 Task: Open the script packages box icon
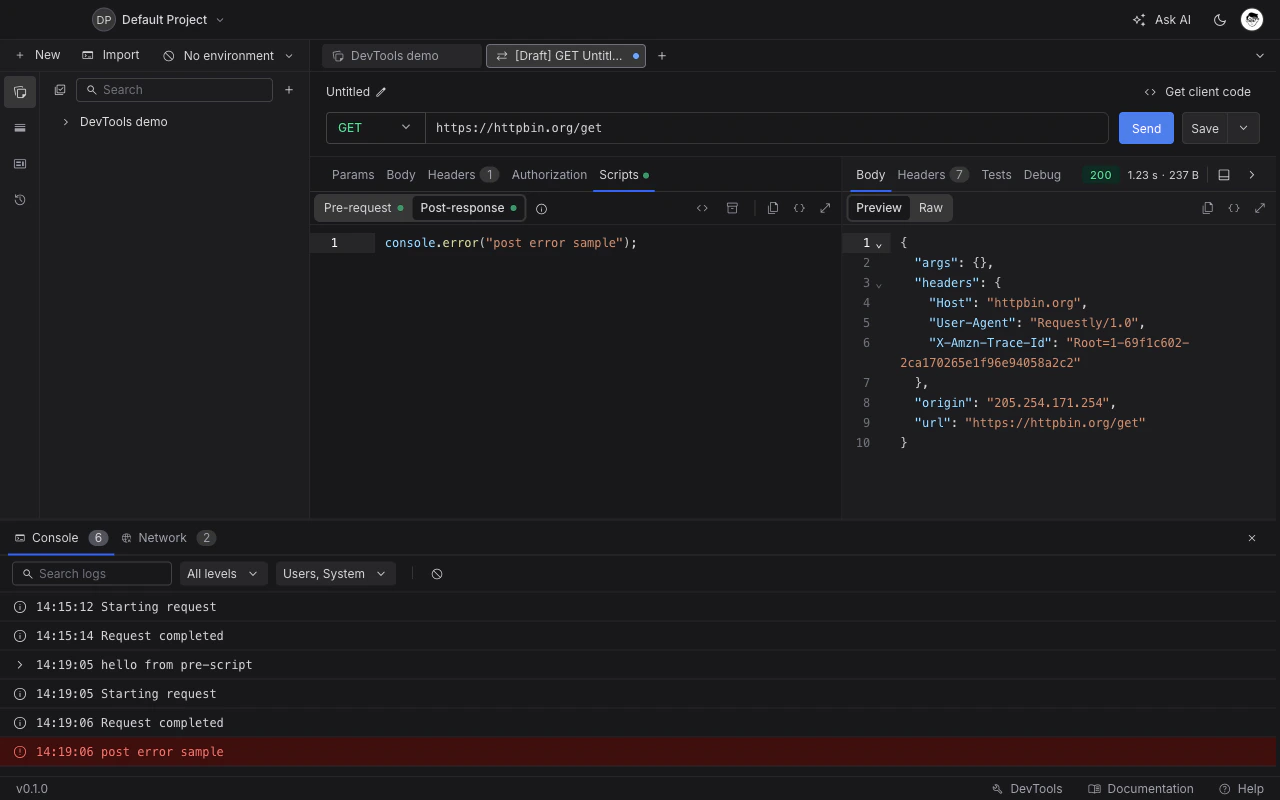pyautogui.click(x=732, y=208)
